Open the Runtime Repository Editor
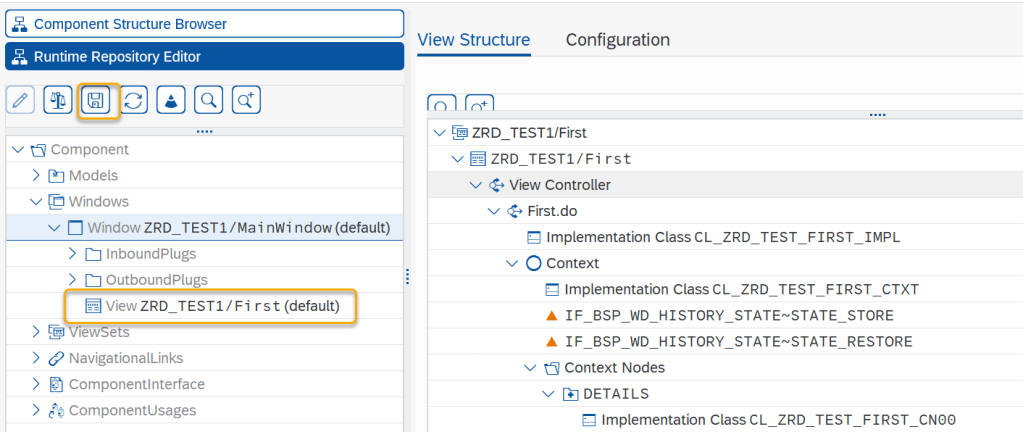This screenshot has height=432, width=1023. coord(204,57)
